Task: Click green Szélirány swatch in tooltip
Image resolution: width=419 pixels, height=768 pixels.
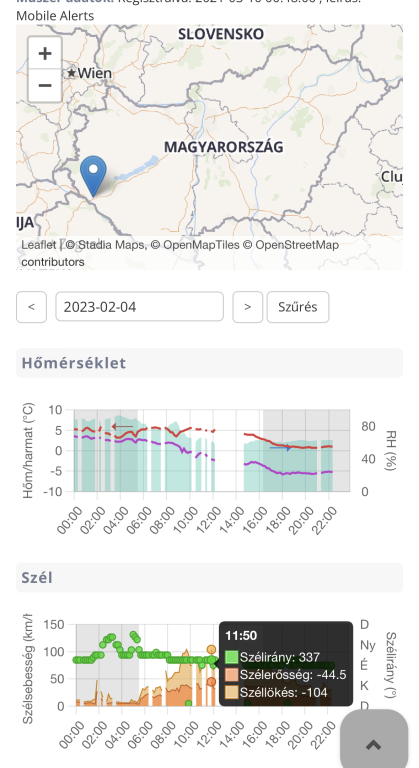Action: pyautogui.click(x=231, y=657)
